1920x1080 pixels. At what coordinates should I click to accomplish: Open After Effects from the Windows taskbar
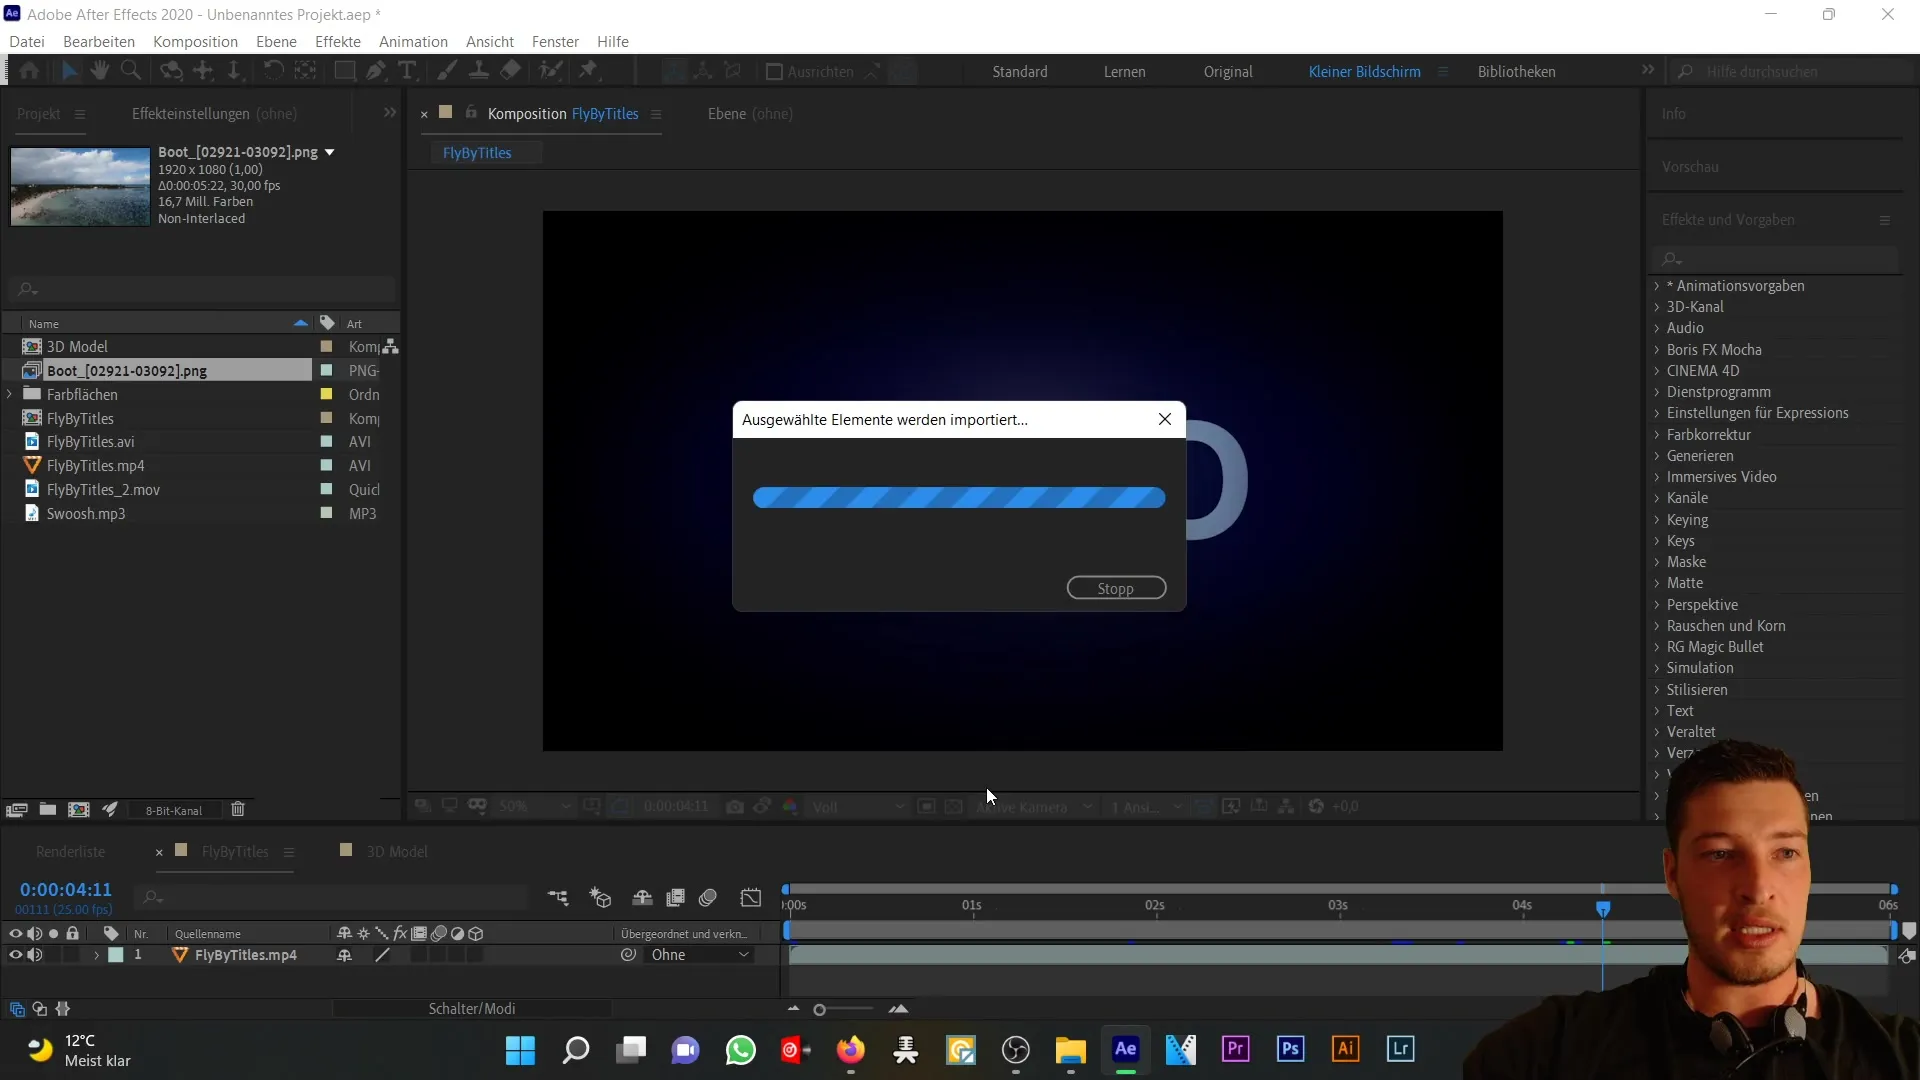point(1125,1049)
